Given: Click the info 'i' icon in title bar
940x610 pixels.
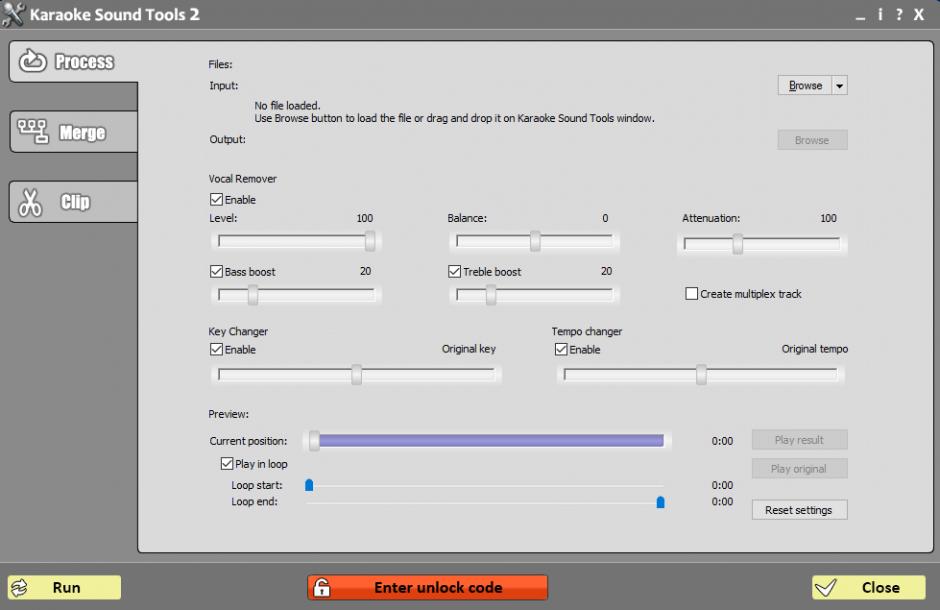Looking at the screenshot, I should [x=880, y=14].
